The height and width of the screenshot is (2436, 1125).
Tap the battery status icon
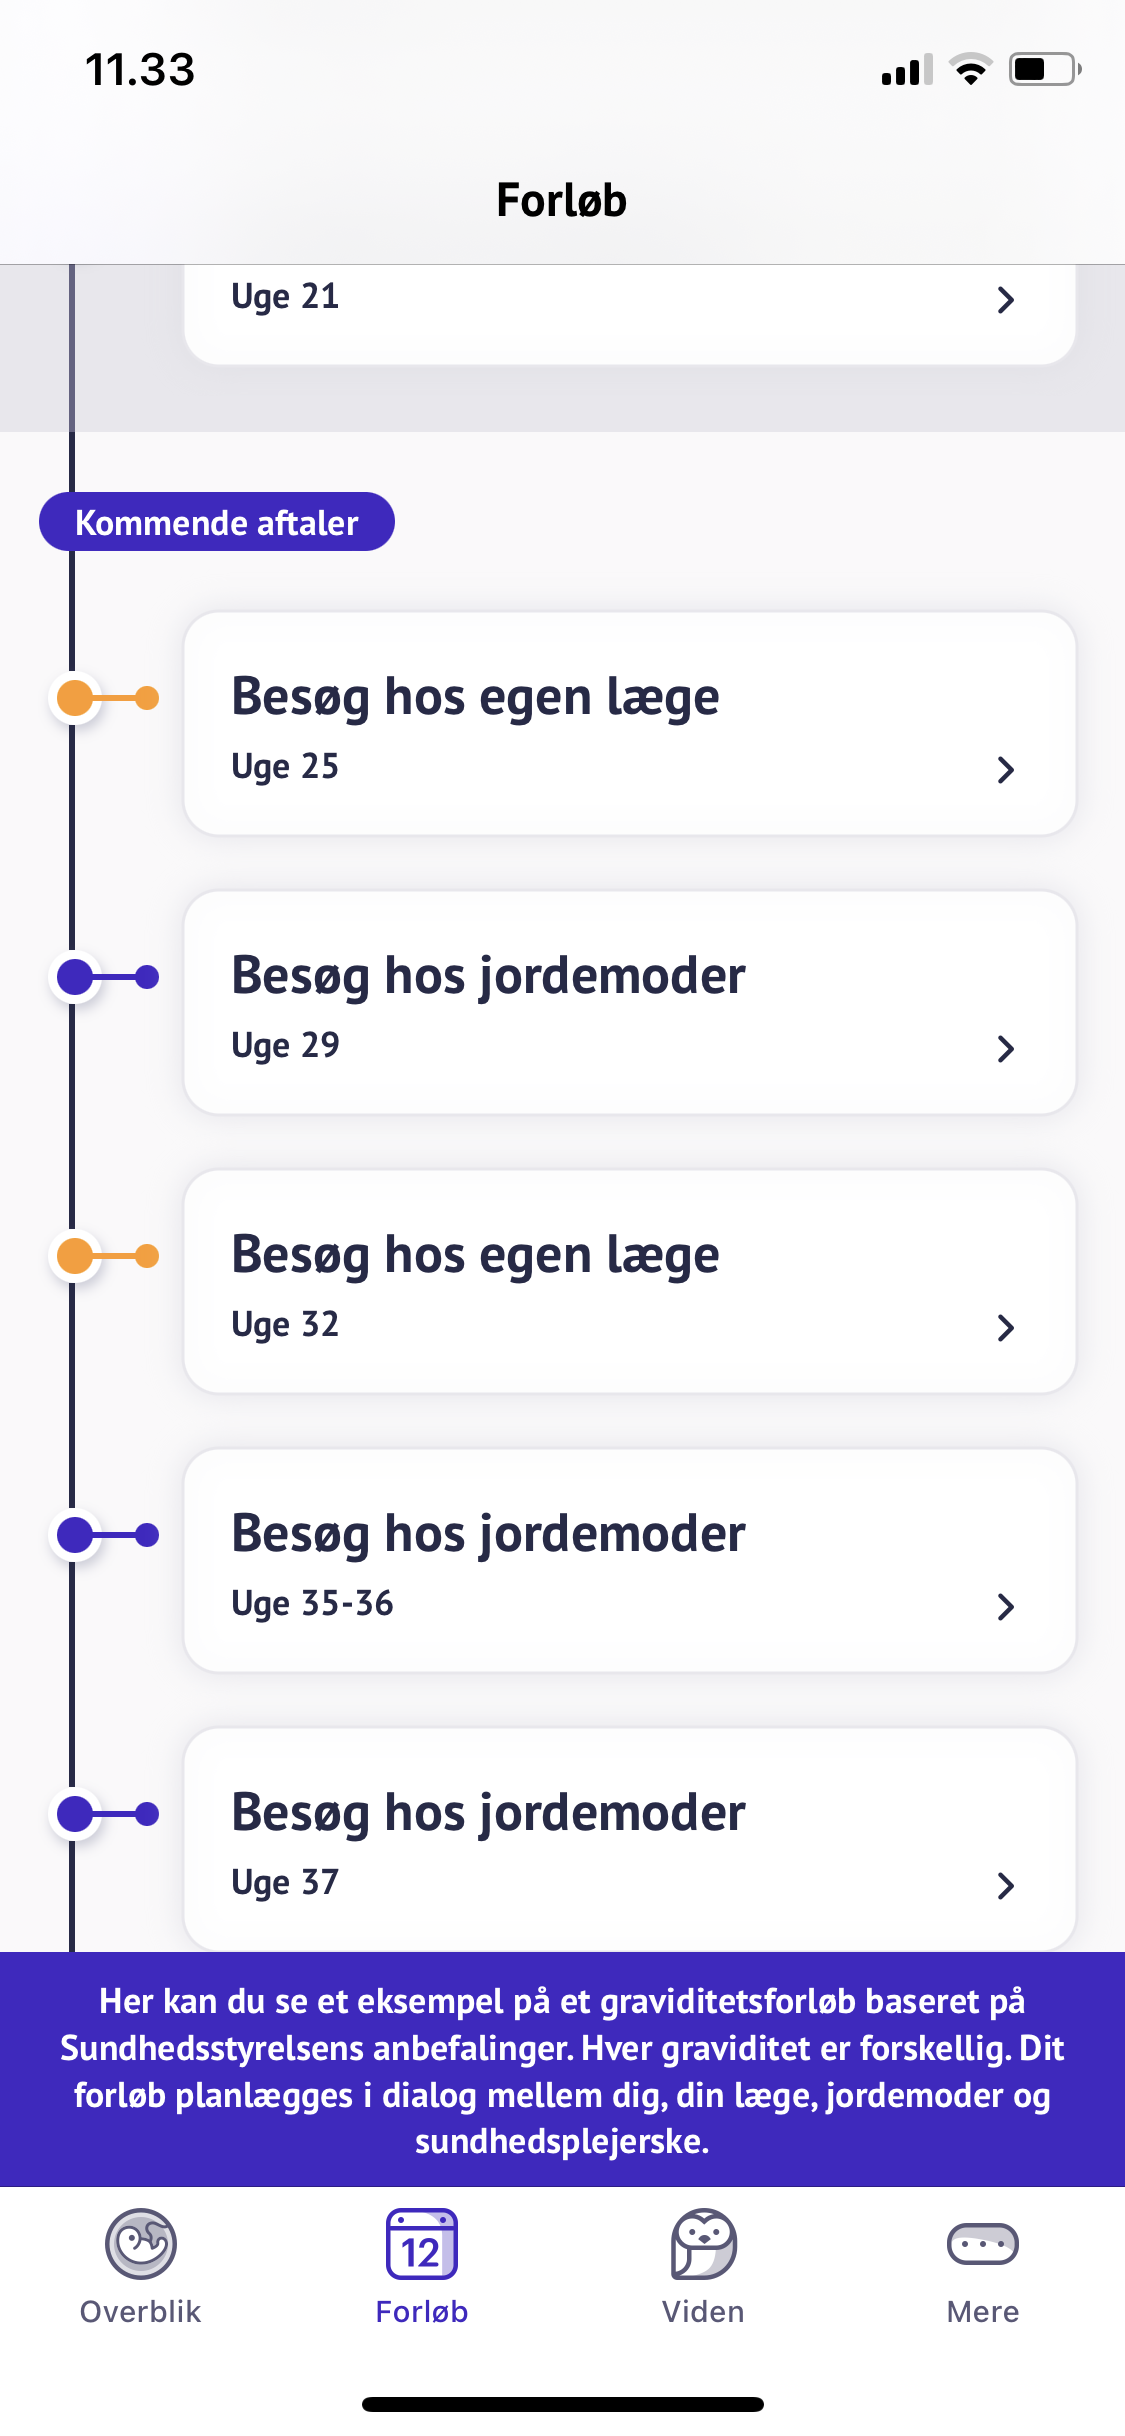[x=1044, y=70]
